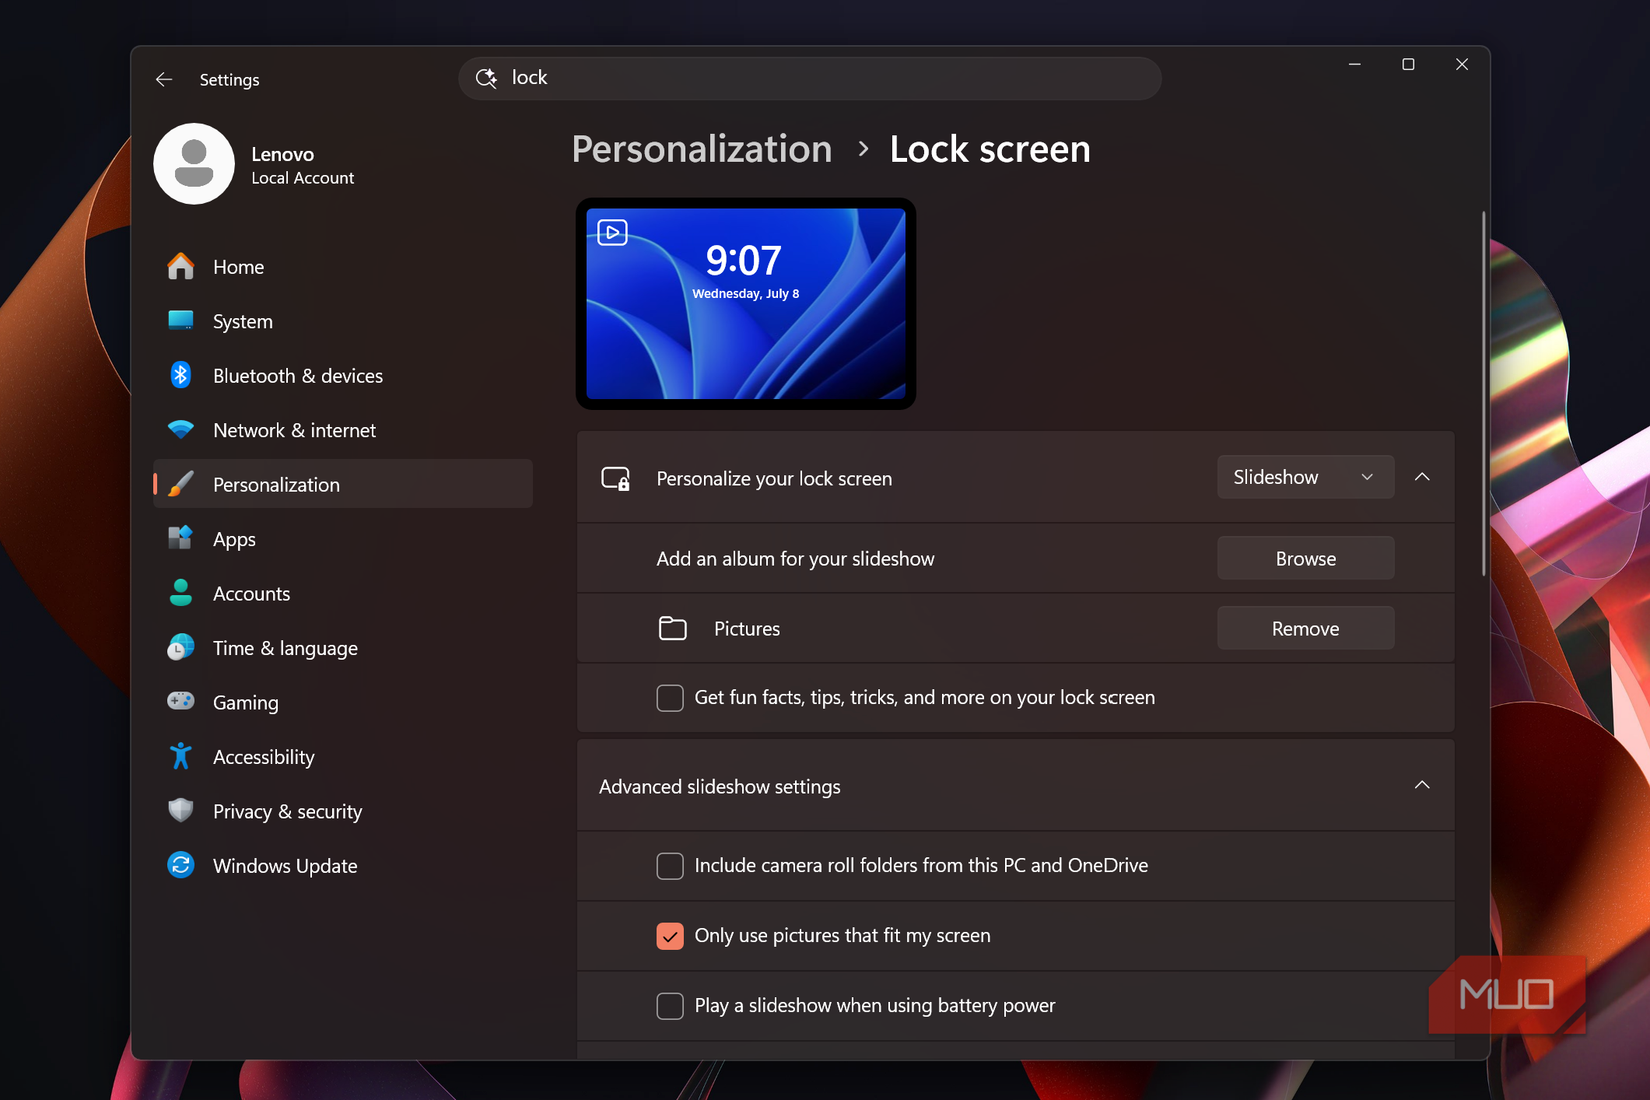Image resolution: width=1650 pixels, height=1100 pixels.
Task: Open the Home settings page
Action: click(343, 267)
